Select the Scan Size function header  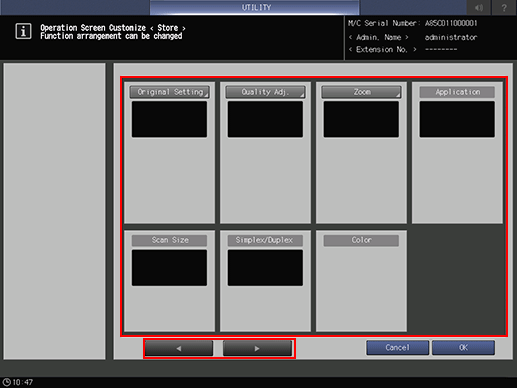coord(169,240)
